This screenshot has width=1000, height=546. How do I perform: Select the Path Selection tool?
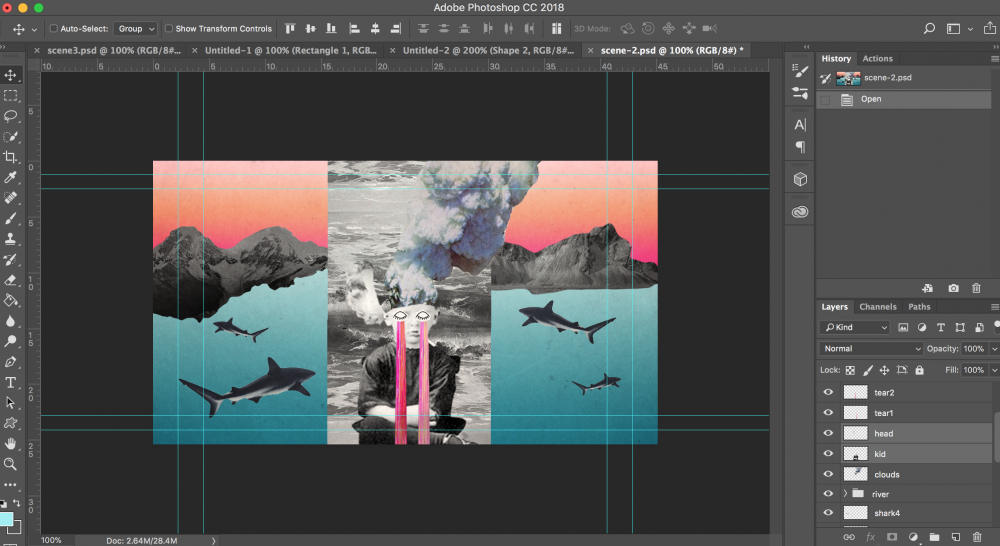(10, 402)
